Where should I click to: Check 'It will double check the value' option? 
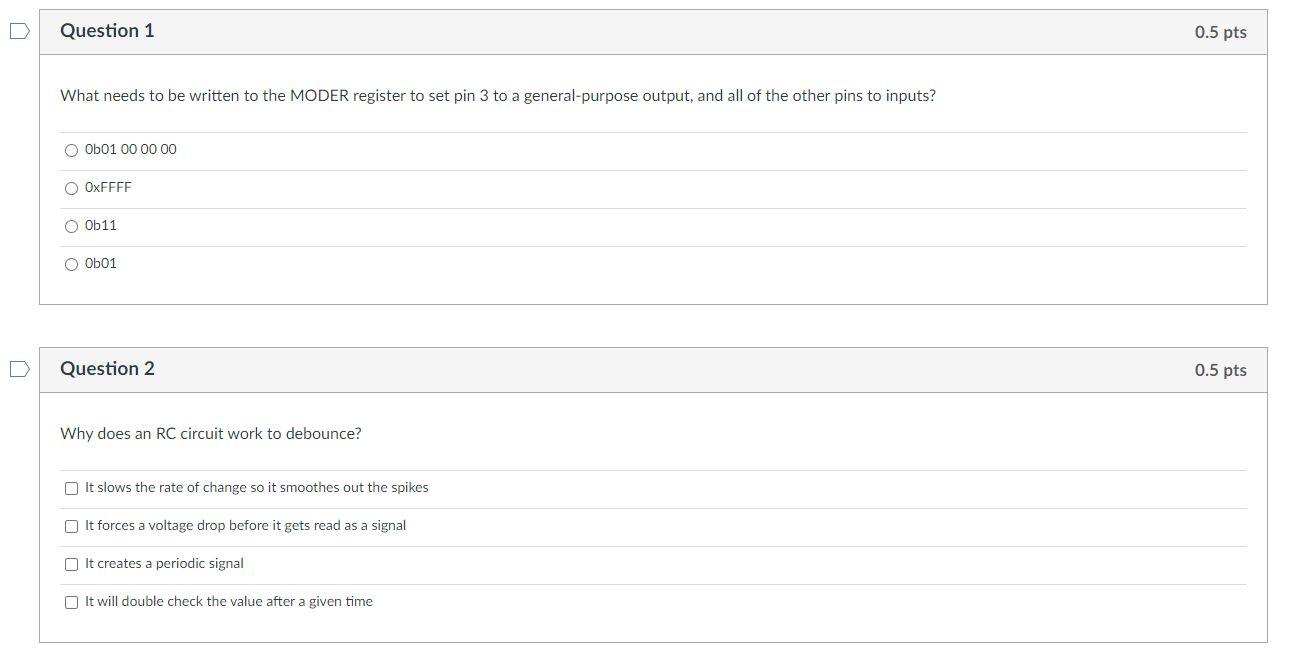pos(71,601)
